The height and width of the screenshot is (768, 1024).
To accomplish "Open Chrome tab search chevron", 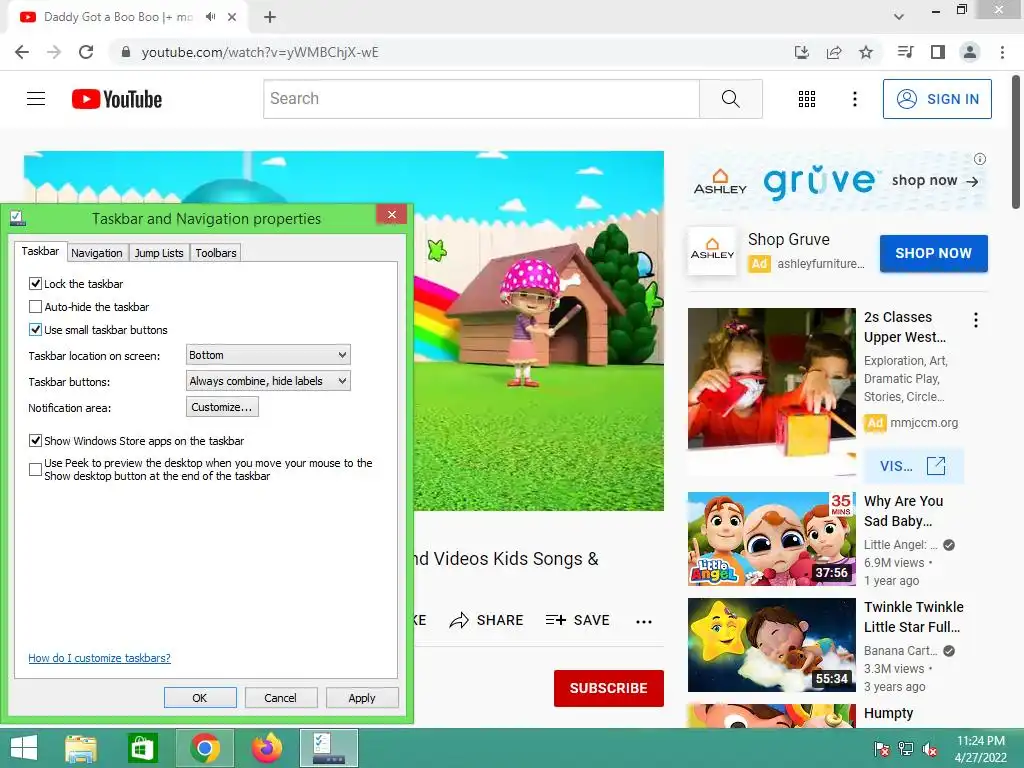I will (899, 17).
